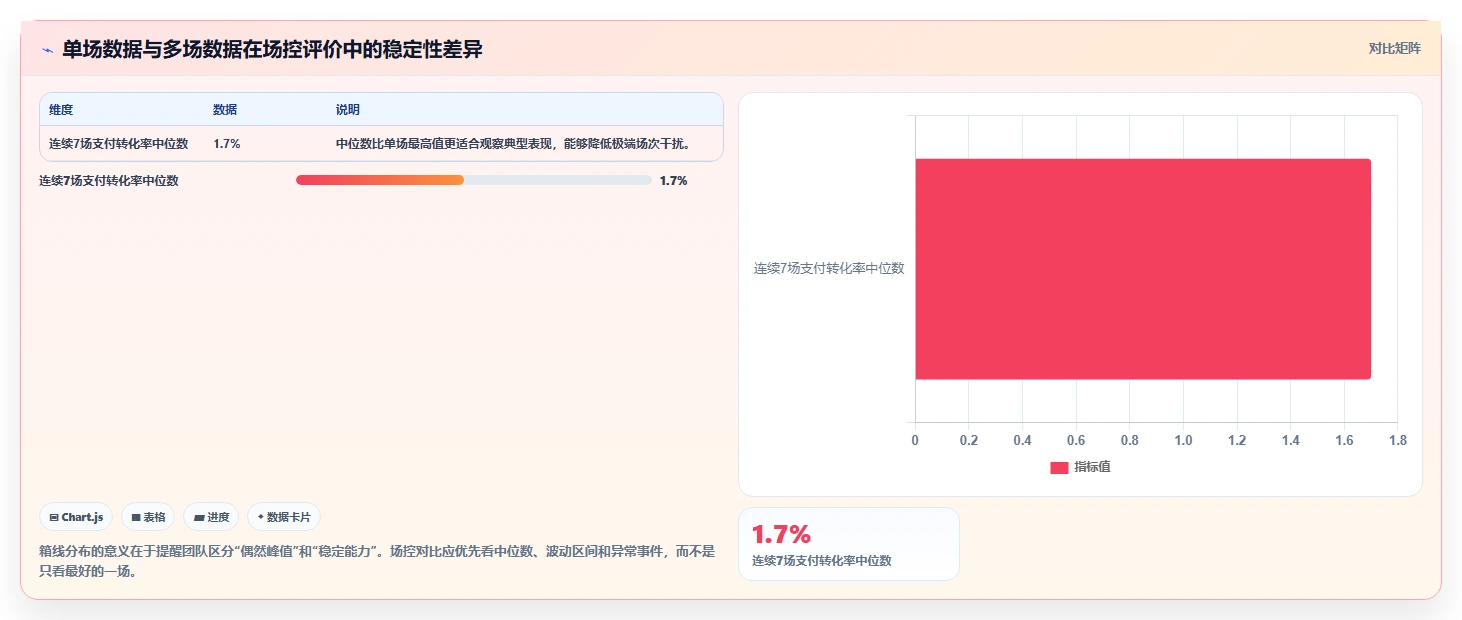
Task: Select the 数据卡片 tag chip
Action: [x=284, y=517]
